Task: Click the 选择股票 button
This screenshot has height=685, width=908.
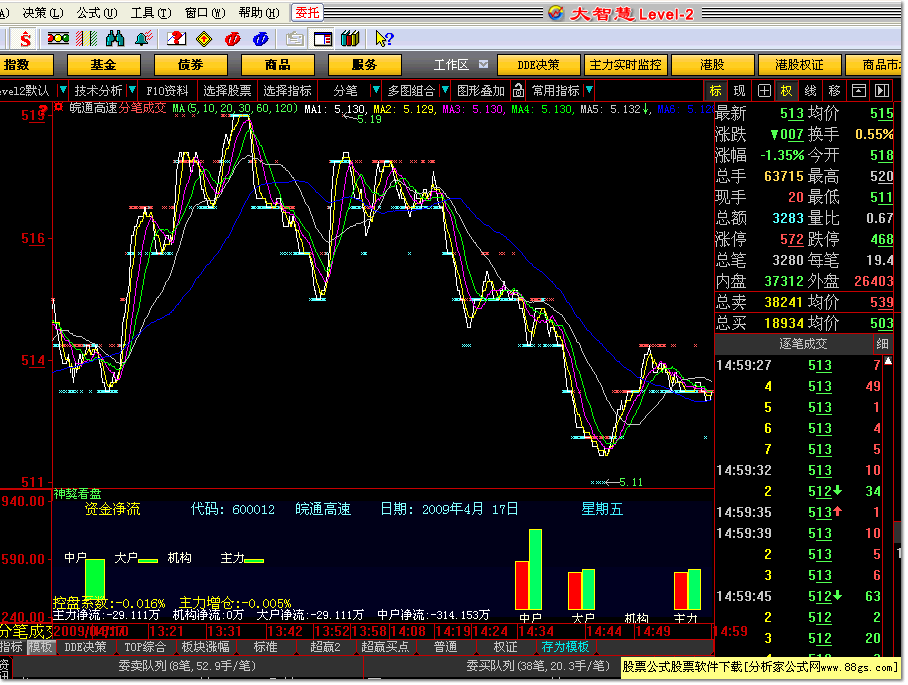Action: pos(227,91)
